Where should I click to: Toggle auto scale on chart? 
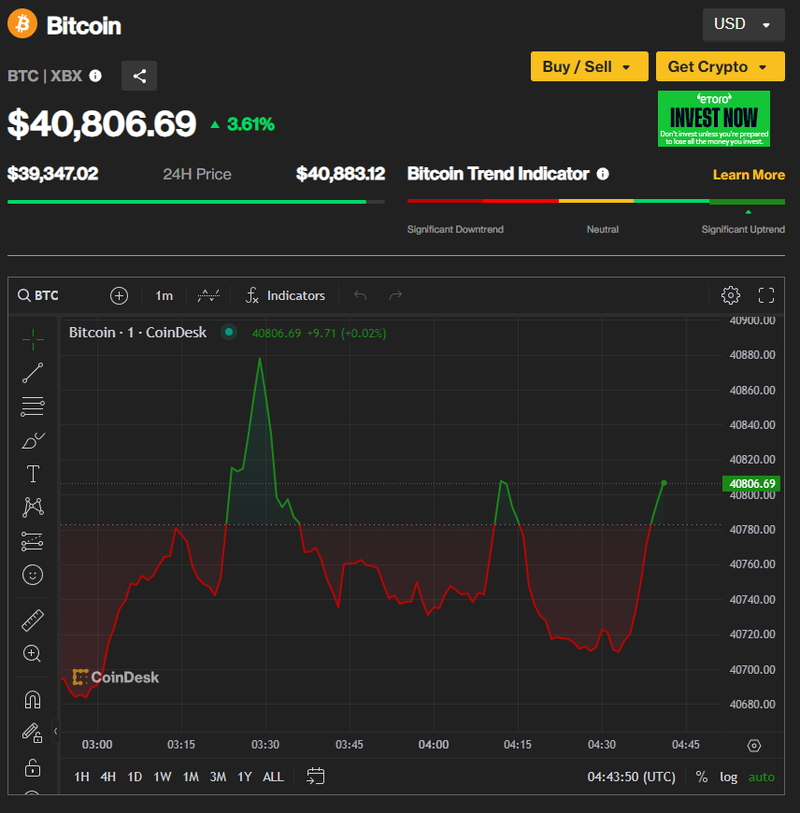(x=761, y=777)
